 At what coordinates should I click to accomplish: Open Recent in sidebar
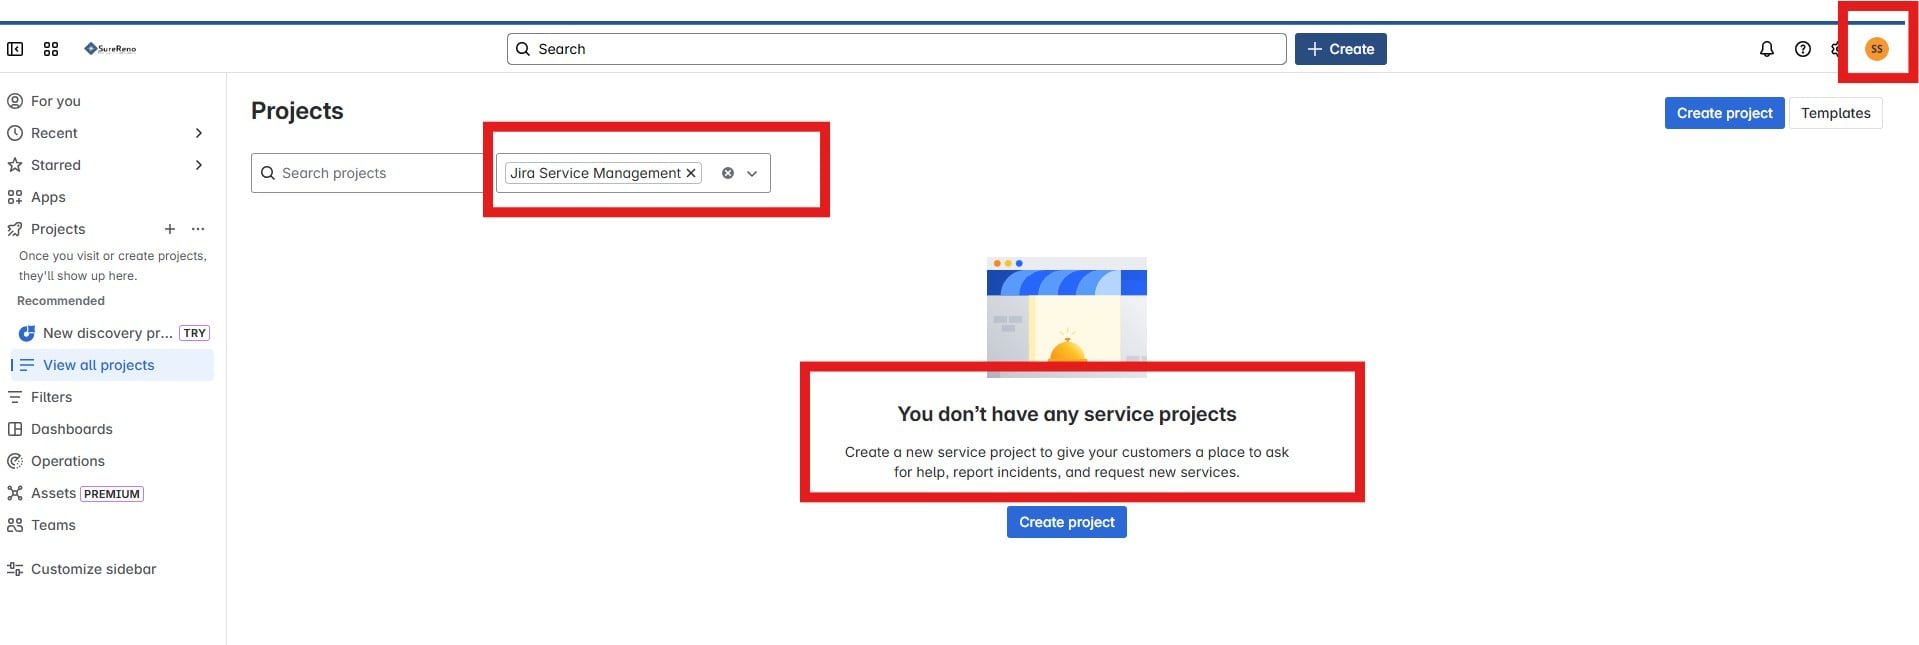pyautogui.click(x=54, y=133)
